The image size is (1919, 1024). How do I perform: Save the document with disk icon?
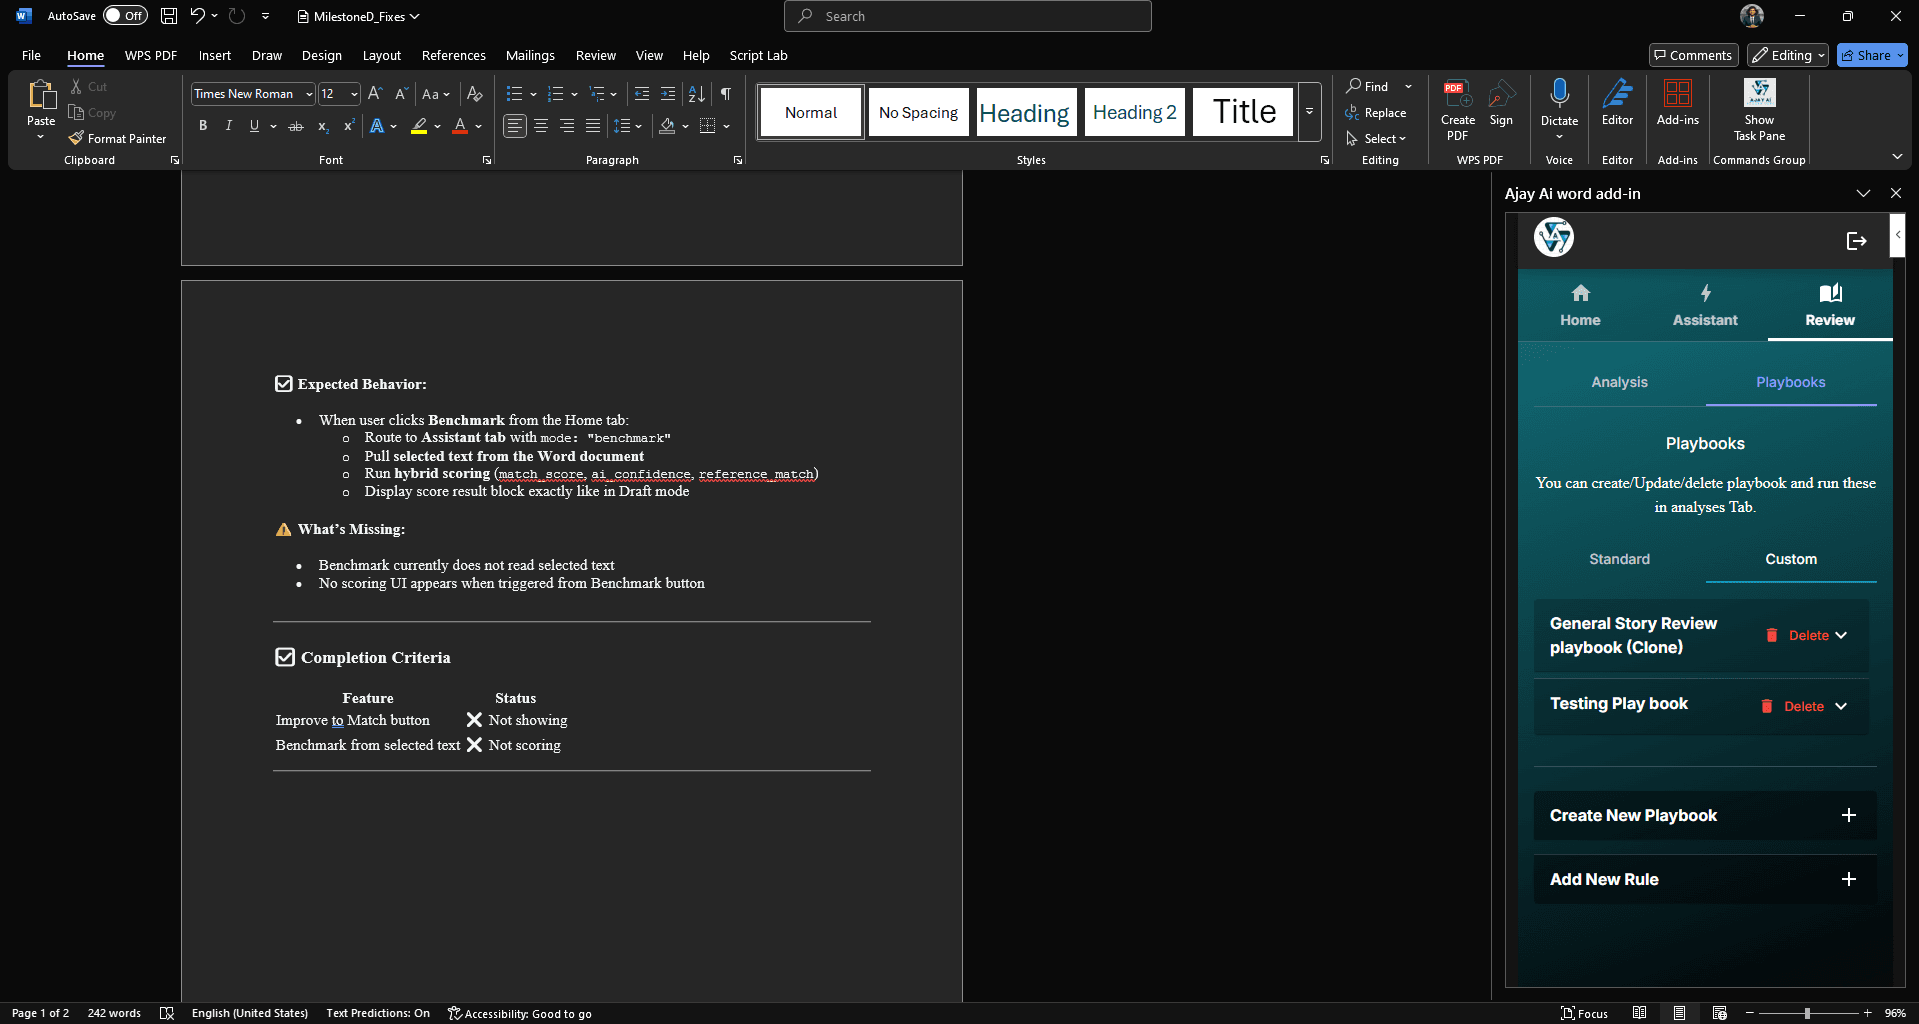[169, 16]
